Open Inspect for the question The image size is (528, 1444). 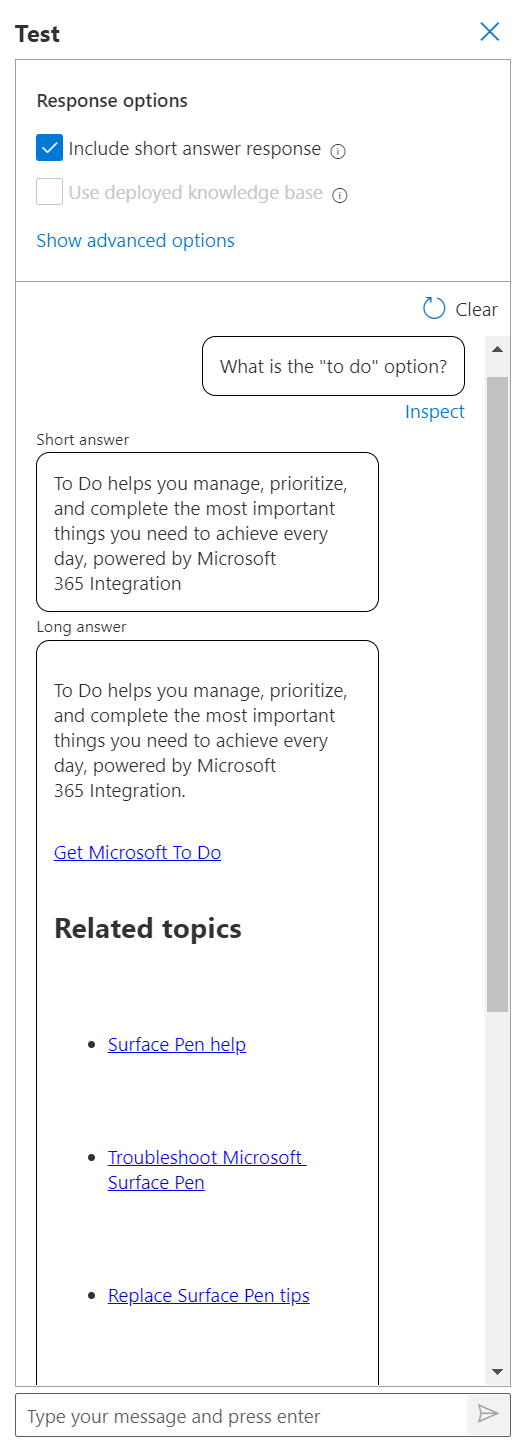[435, 412]
